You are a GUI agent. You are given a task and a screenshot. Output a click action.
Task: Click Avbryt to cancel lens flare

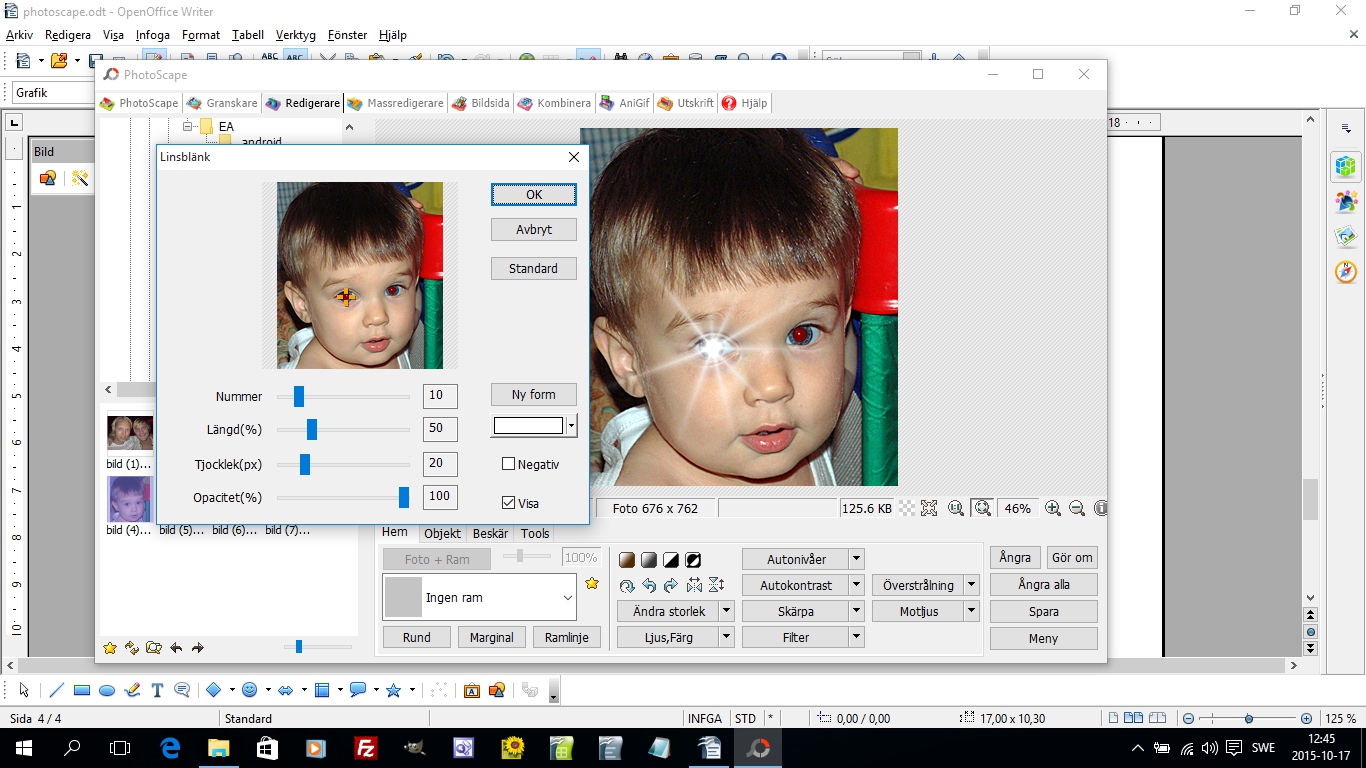(534, 229)
